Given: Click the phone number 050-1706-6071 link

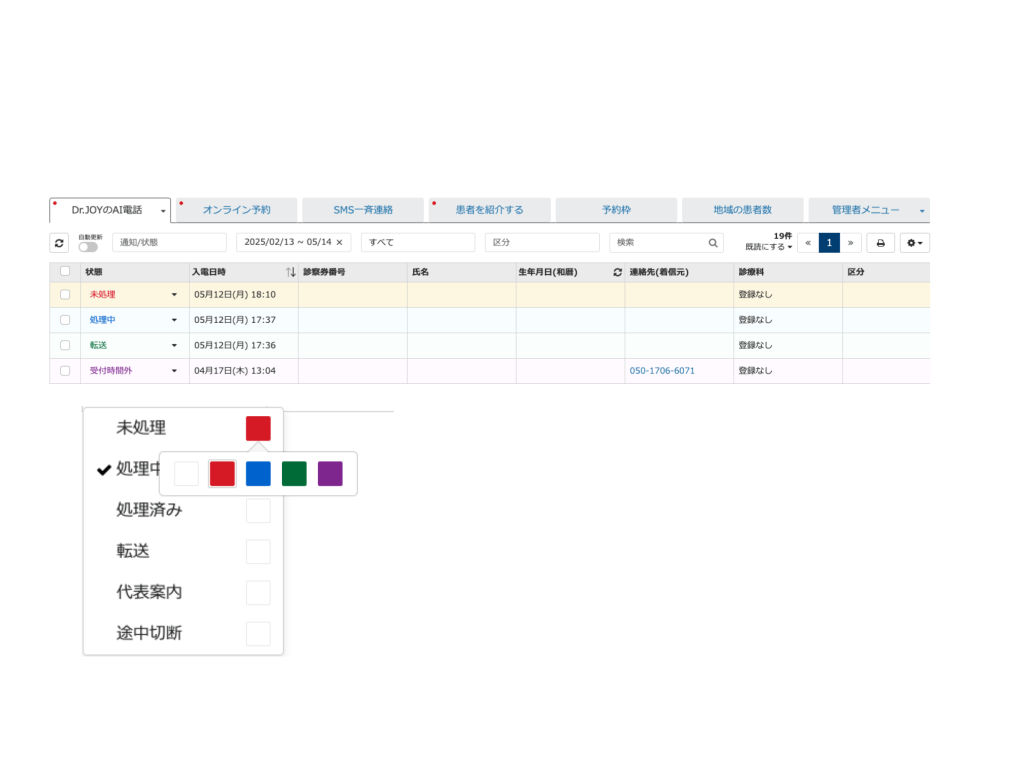Looking at the screenshot, I should pyautogui.click(x=662, y=371).
